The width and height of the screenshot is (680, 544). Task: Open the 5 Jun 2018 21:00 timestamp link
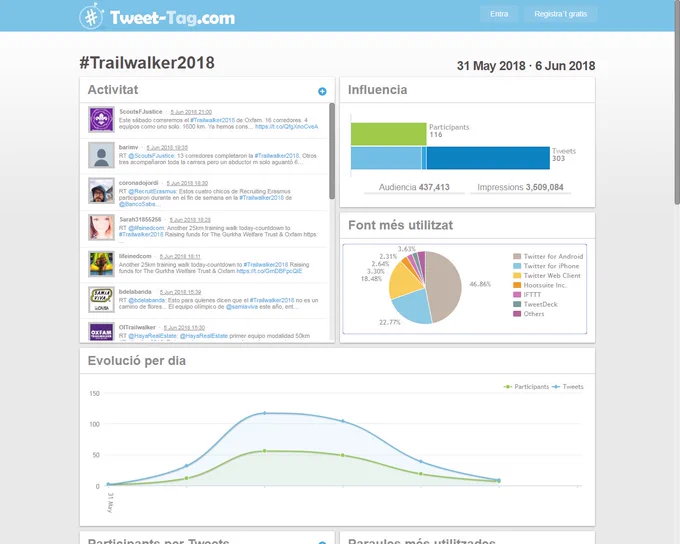click(x=191, y=112)
